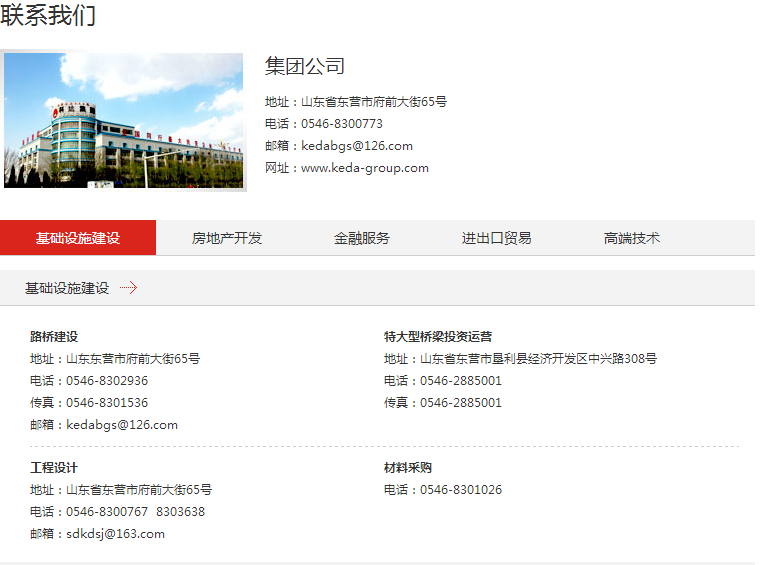Click the address containing 中兴路308号
Image resolution: width=761 pixels, height=565 pixels.
538,359
